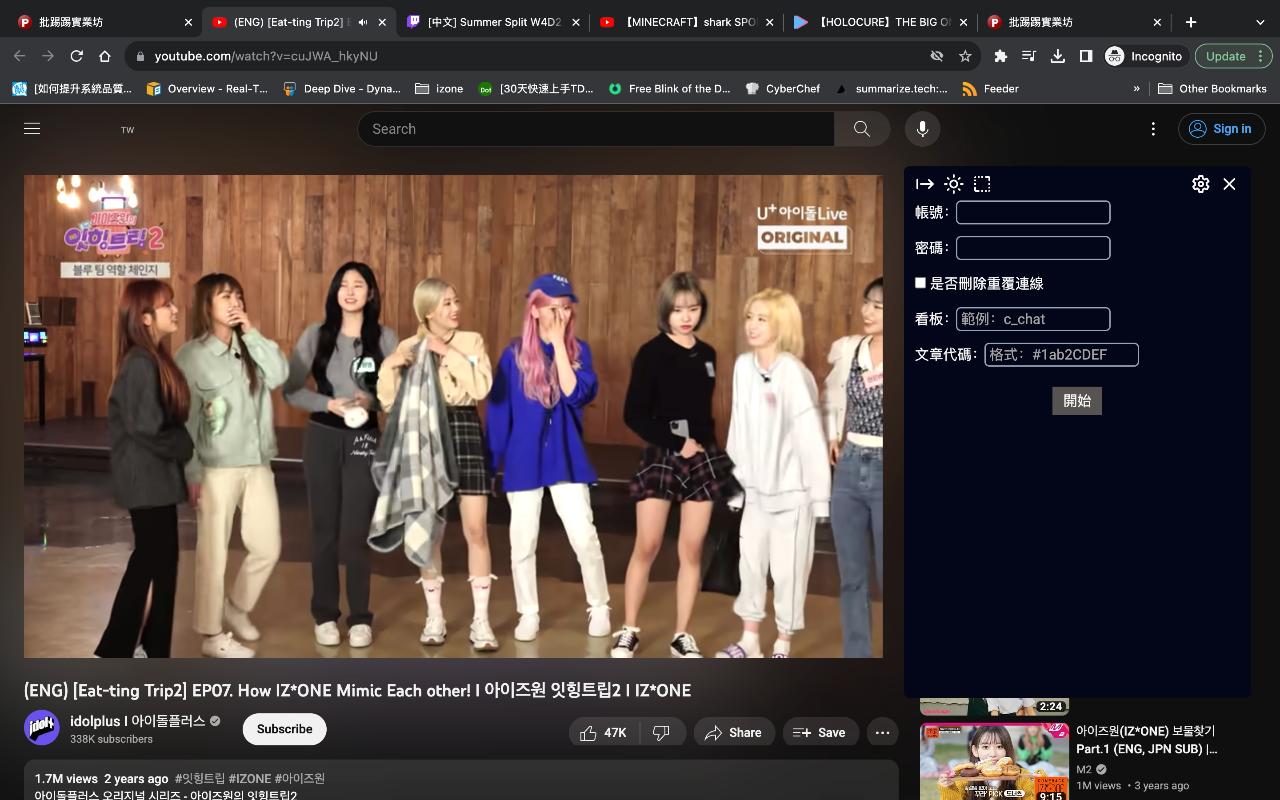The width and height of the screenshot is (1280, 800).
Task: Open the YouTube hamburger guide menu
Action: click(x=32, y=129)
